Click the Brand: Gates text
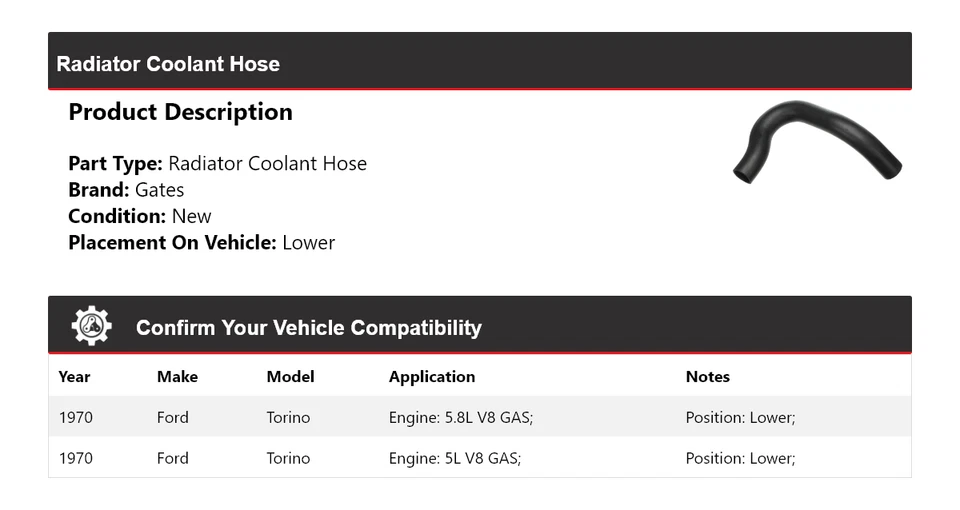Viewport: 960px width, 510px height. click(x=126, y=190)
